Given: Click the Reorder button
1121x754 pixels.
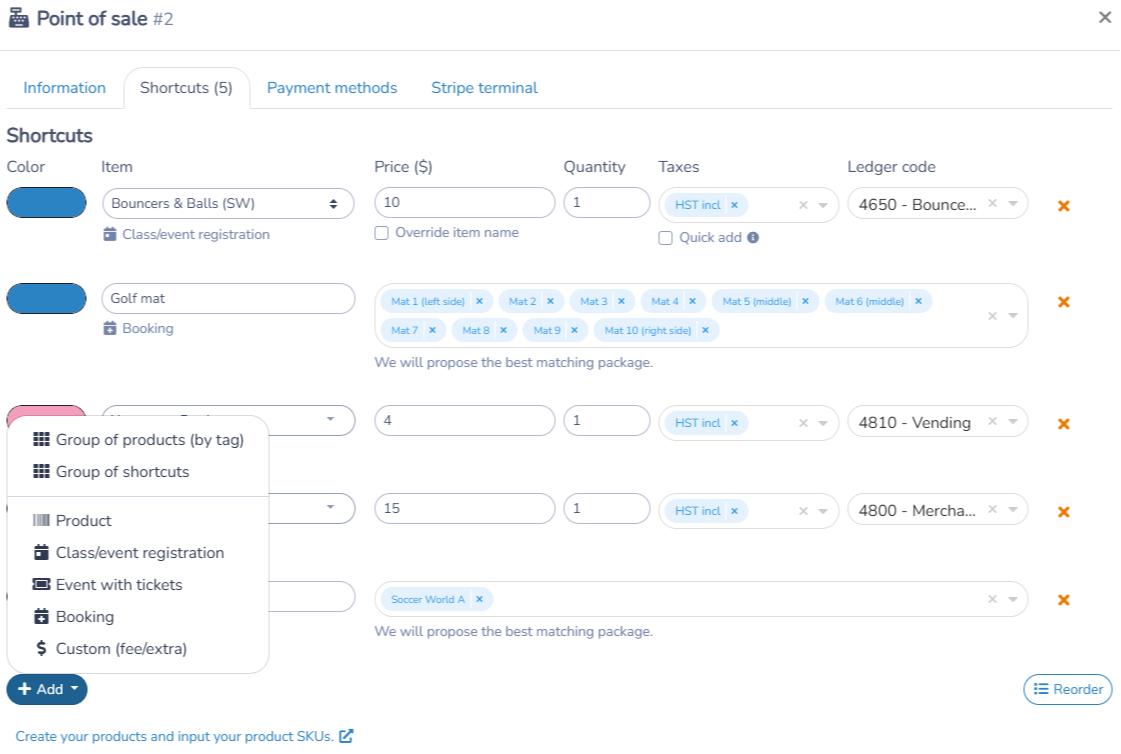Looking at the screenshot, I should tap(1067, 690).
